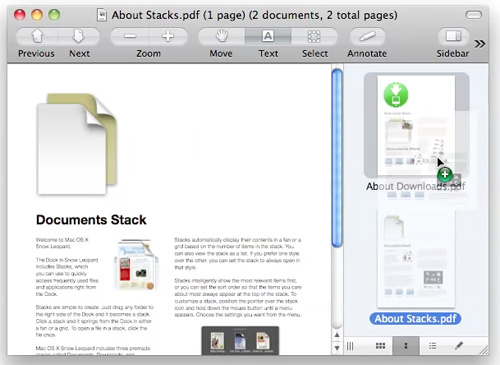Switch sidebar to table of contents view
Screen dimensions: 500x365
click(432, 346)
